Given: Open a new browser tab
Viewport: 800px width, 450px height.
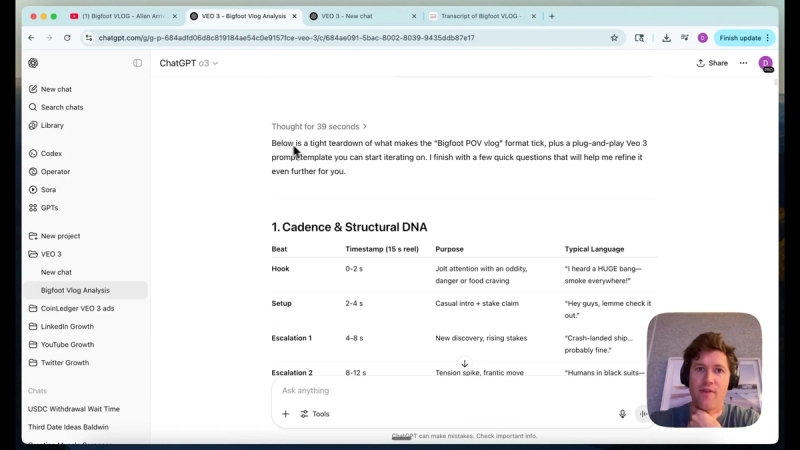Looking at the screenshot, I should click(552, 16).
